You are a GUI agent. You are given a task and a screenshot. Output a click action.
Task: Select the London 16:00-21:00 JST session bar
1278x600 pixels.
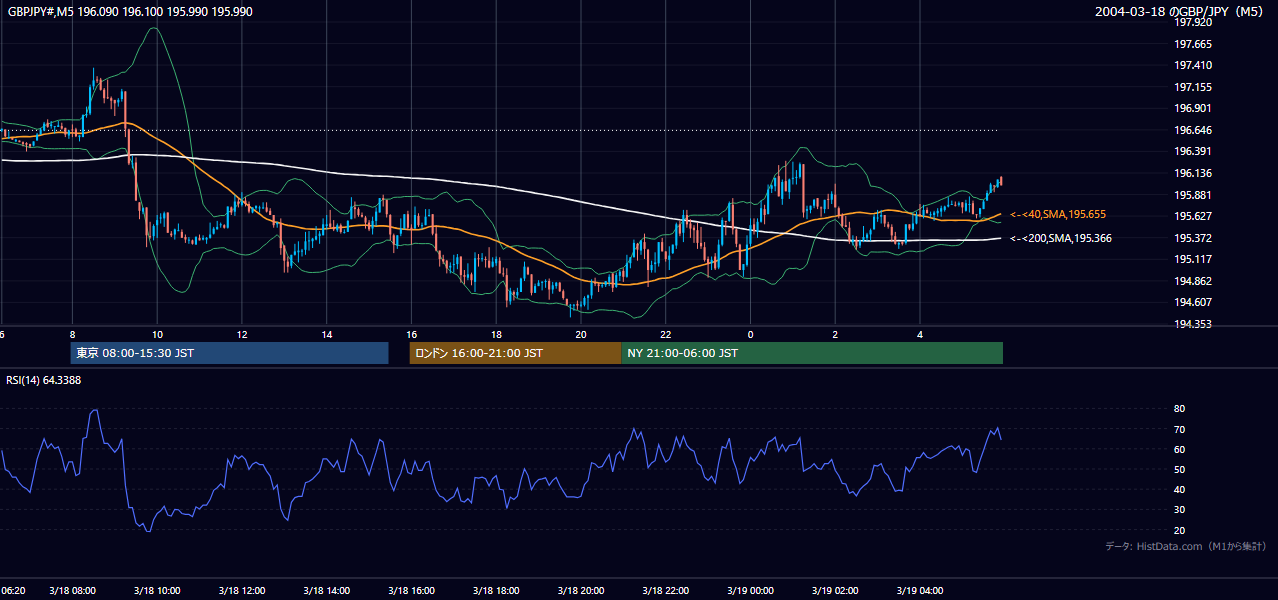515,353
